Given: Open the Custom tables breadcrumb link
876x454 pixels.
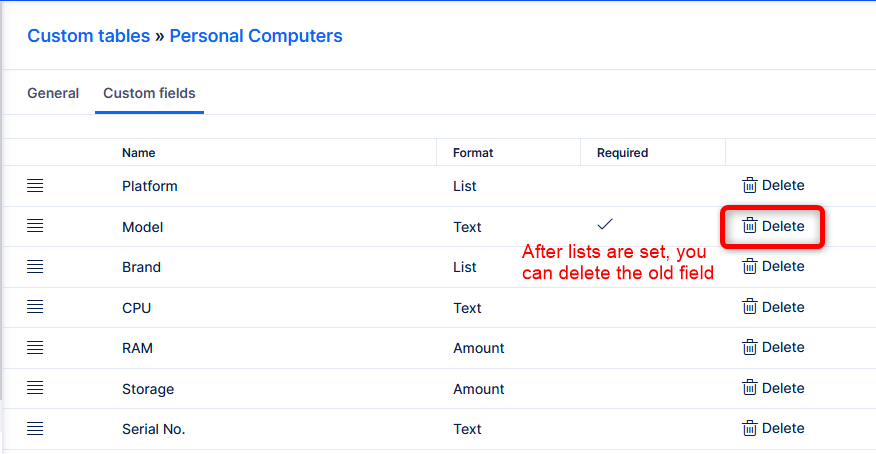Looking at the screenshot, I should tap(88, 36).
